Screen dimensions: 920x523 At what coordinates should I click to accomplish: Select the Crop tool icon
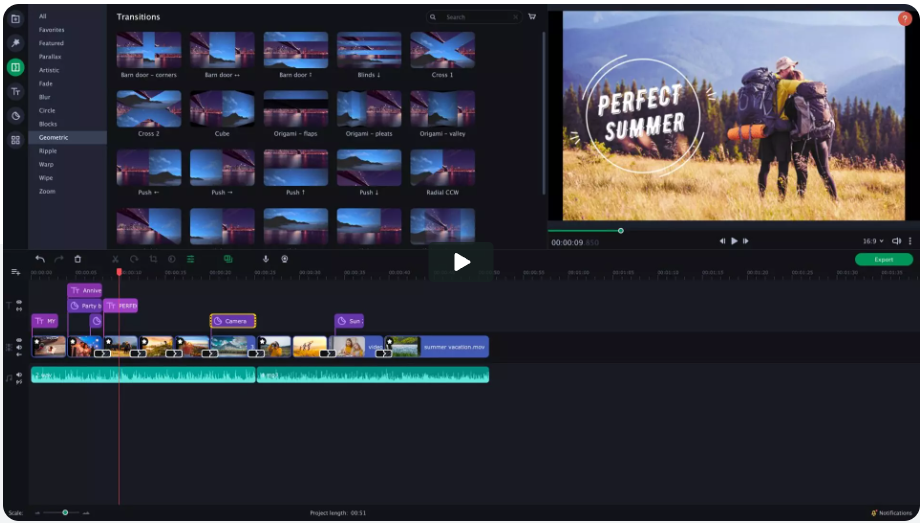tap(153, 259)
